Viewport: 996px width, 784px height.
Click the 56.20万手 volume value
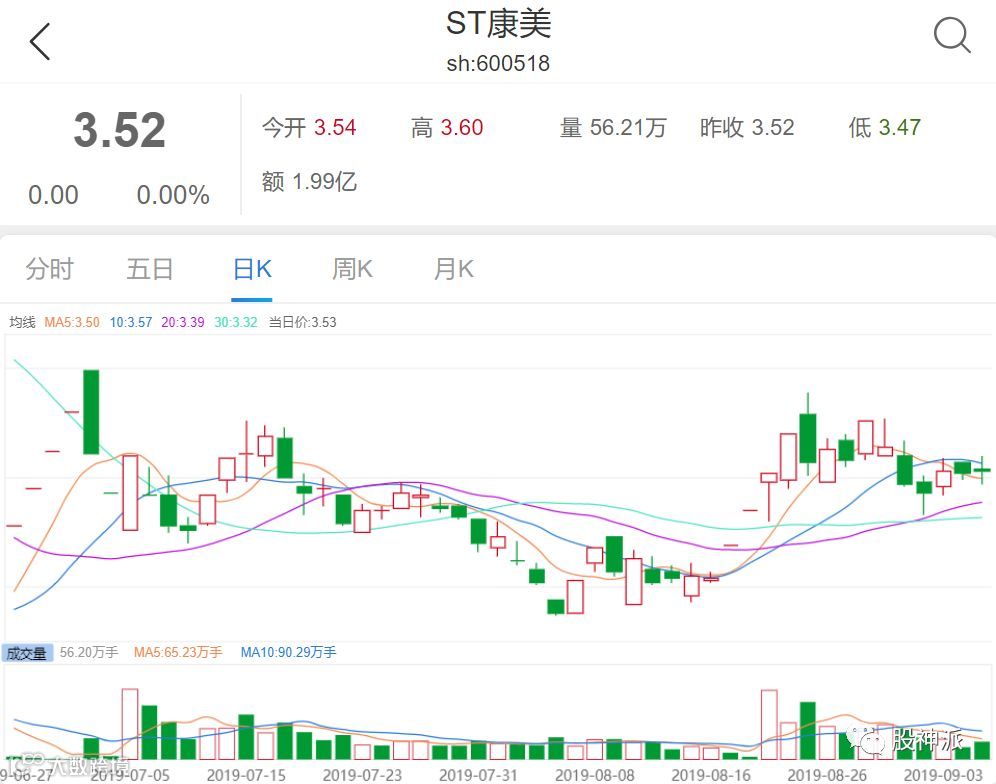point(89,652)
